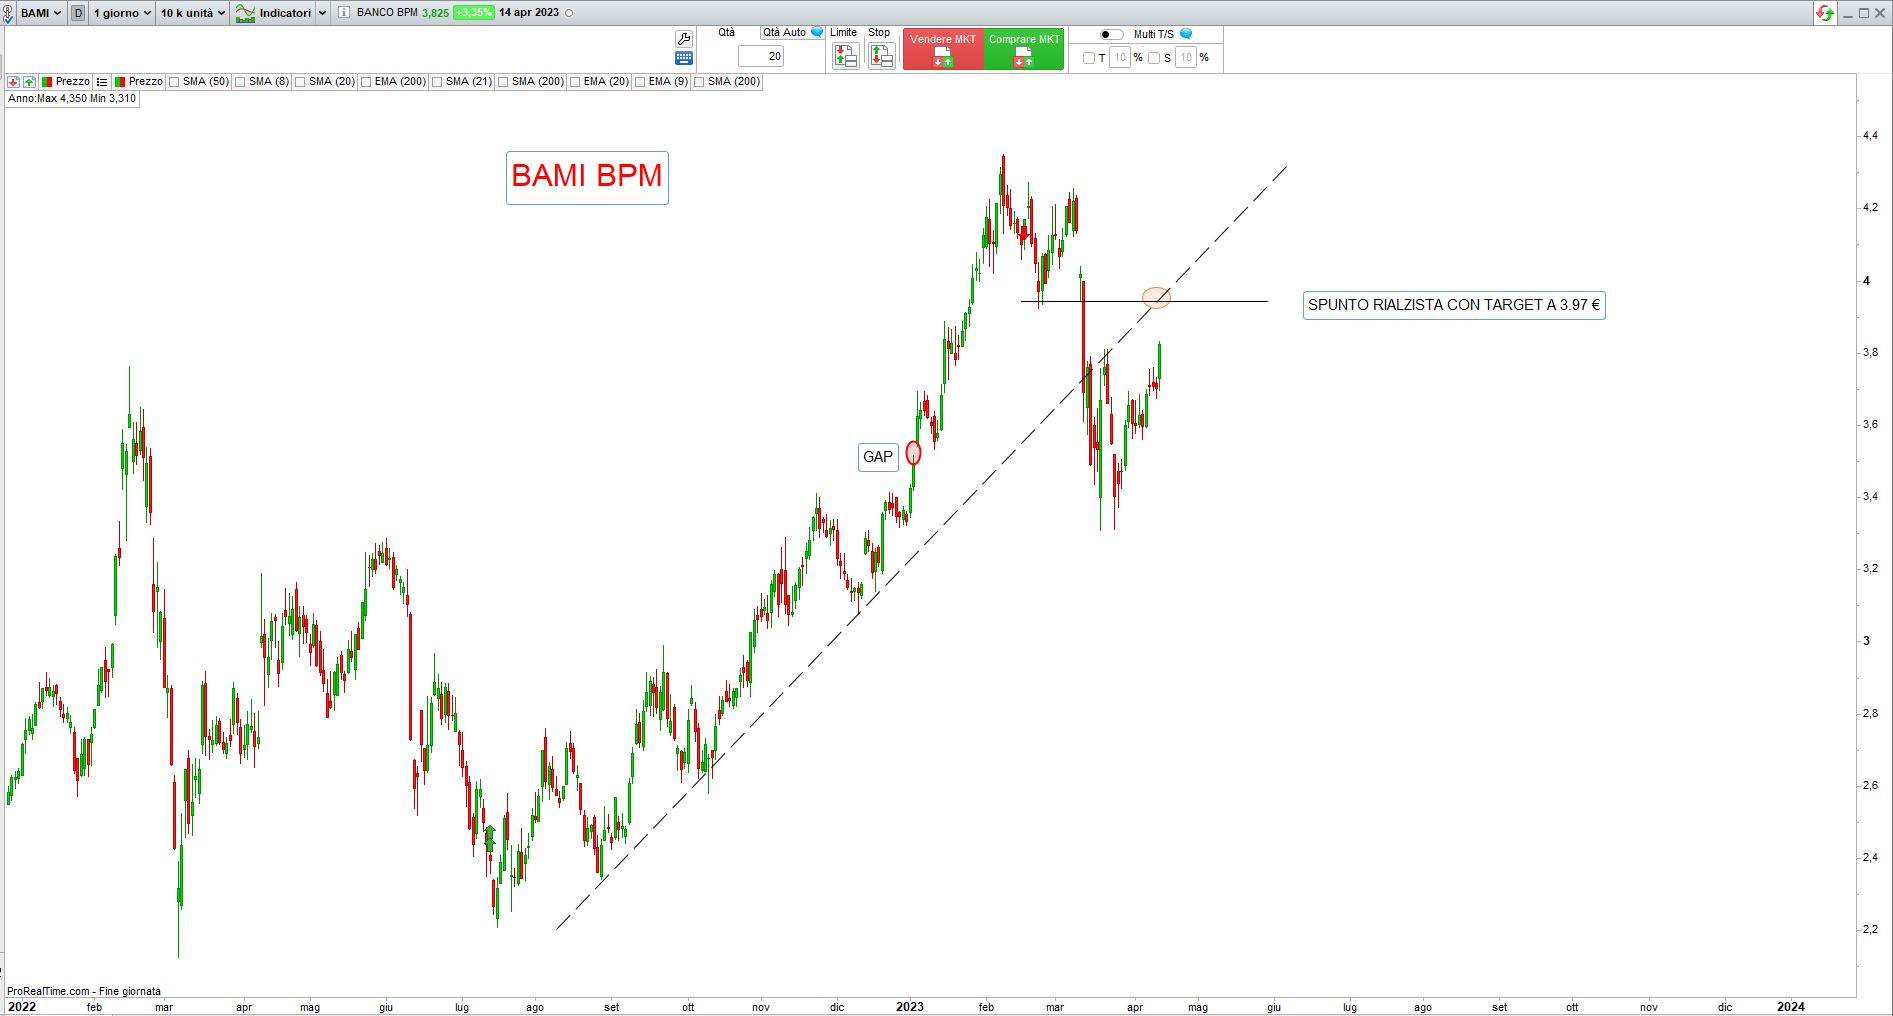This screenshot has width=1893, height=1016.
Task: Open the blue keyboard shortcuts icon
Action: click(684, 58)
